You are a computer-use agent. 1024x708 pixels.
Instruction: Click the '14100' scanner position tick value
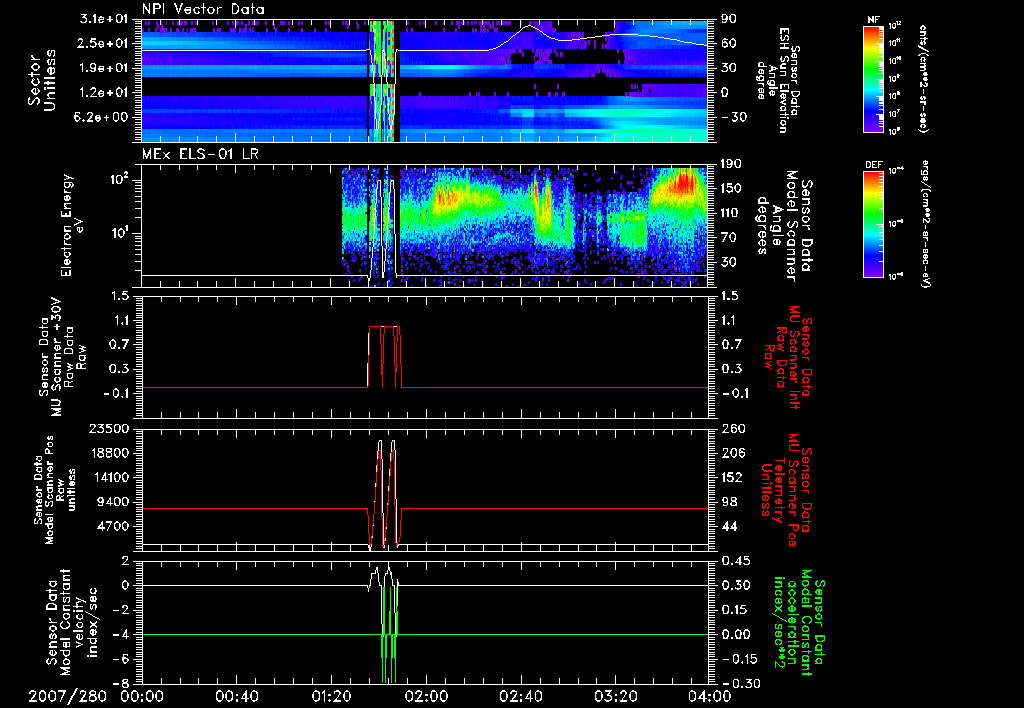108,477
